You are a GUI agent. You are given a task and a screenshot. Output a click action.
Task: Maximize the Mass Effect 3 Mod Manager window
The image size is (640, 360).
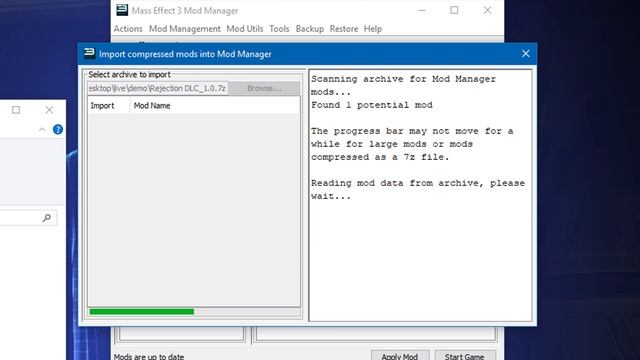[x=454, y=10]
